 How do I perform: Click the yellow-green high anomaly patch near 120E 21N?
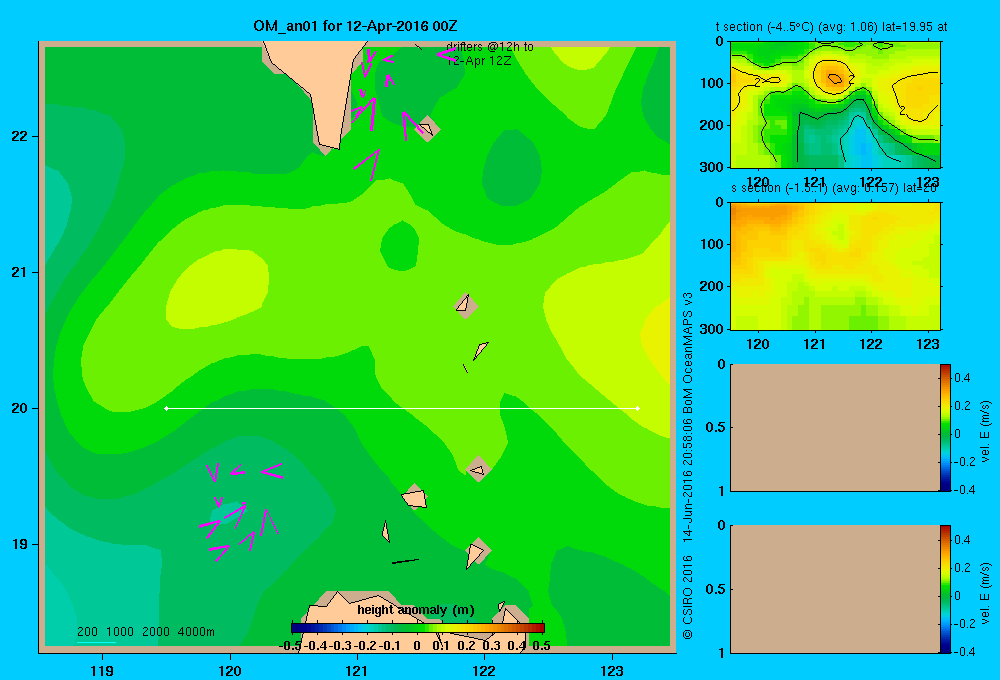point(217,288)
